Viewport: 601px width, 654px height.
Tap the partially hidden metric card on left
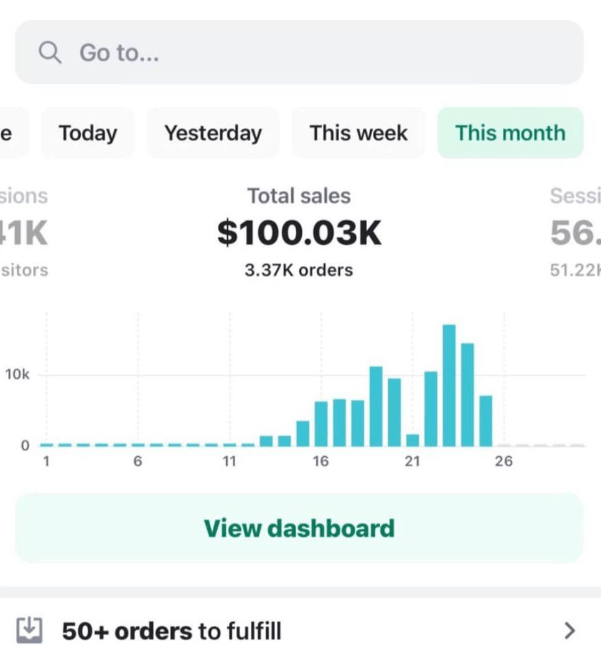[22, 232]
